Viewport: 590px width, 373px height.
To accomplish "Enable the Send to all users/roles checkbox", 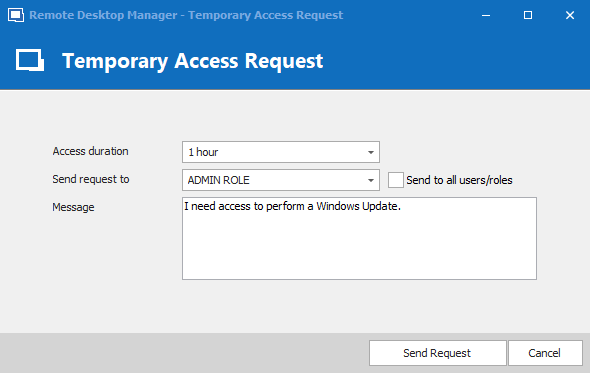I will (396, 180).
